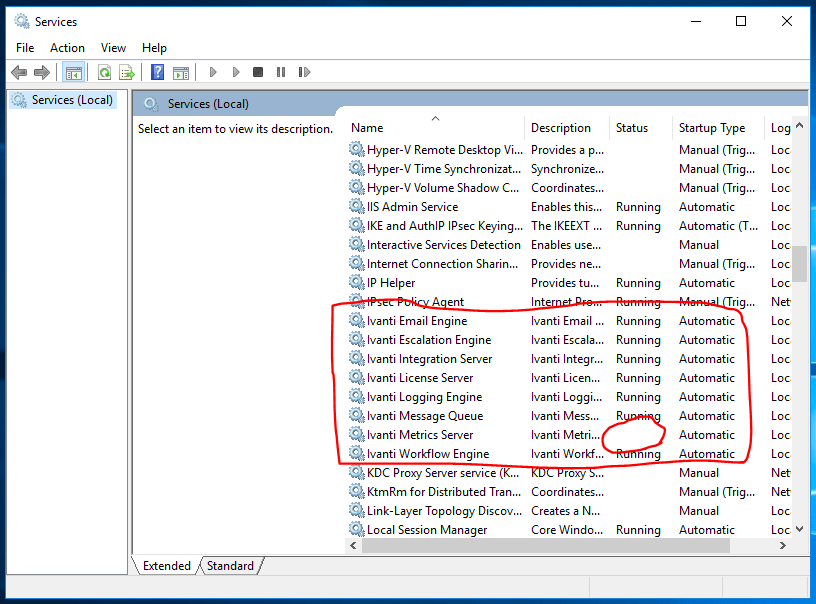This screenshot has height=604, width=816.
Task: Click gear icon of Local Session Manager
Action: point(356,529)
